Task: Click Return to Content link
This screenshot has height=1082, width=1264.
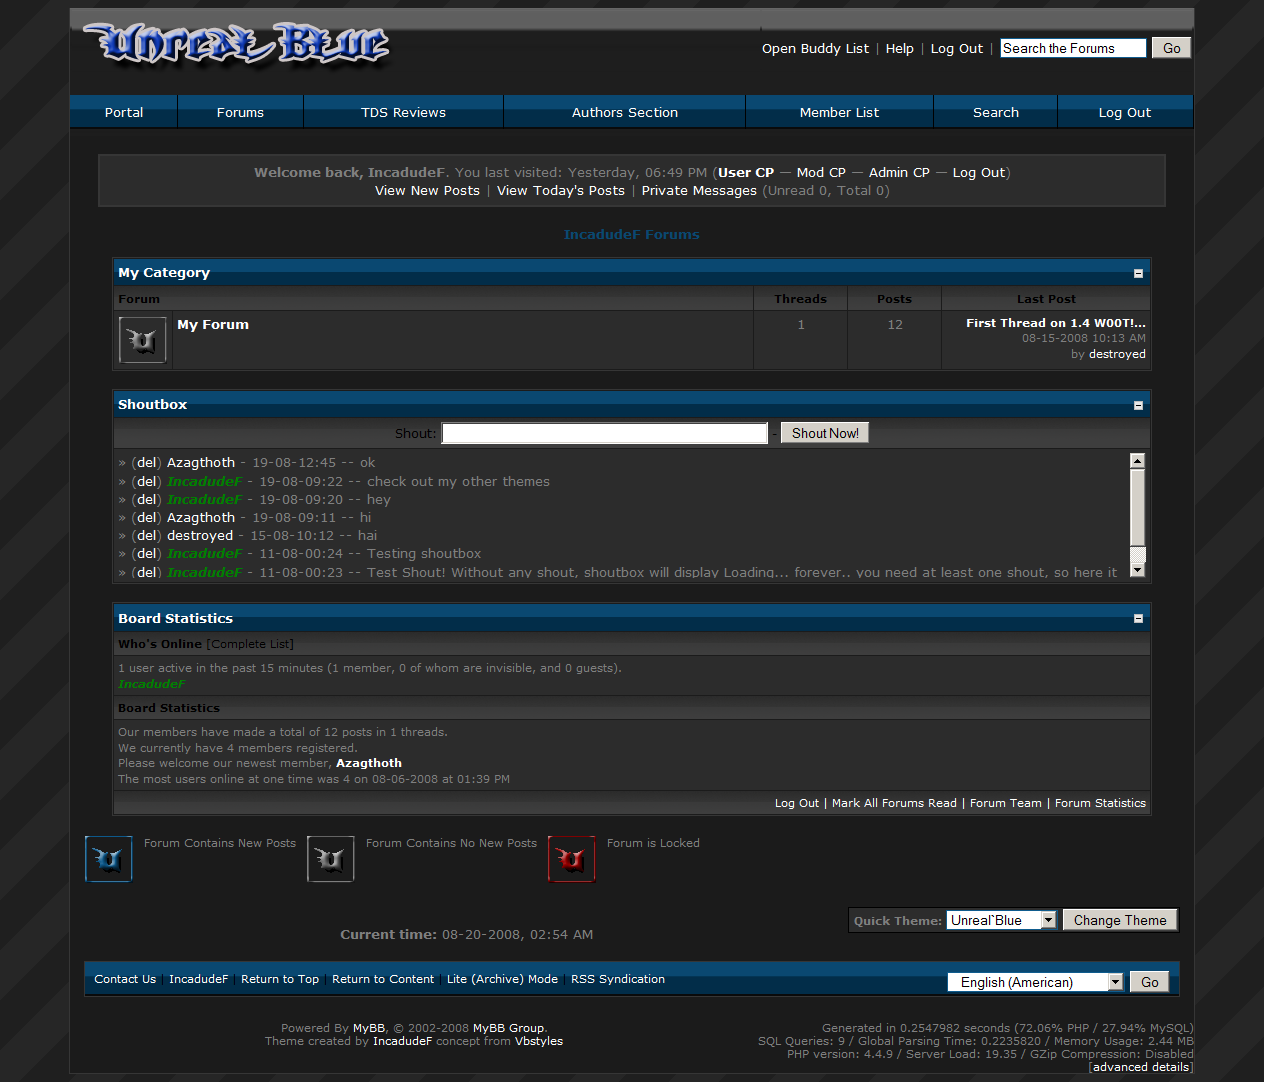Action: point(383,979)
